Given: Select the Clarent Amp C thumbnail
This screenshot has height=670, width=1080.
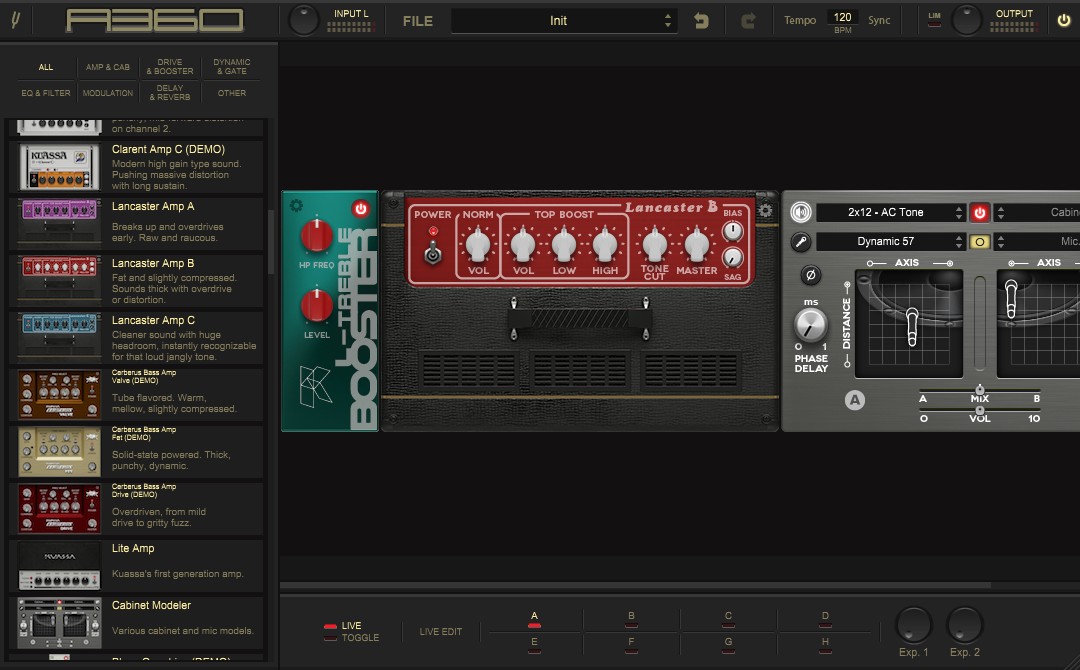Looking at the screenshot, I should tap(59, 167).
